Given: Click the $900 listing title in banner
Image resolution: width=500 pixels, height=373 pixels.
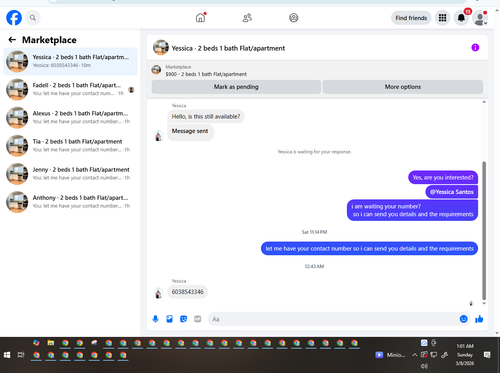Looking at the screenshot, I should (x=206, y=74).
